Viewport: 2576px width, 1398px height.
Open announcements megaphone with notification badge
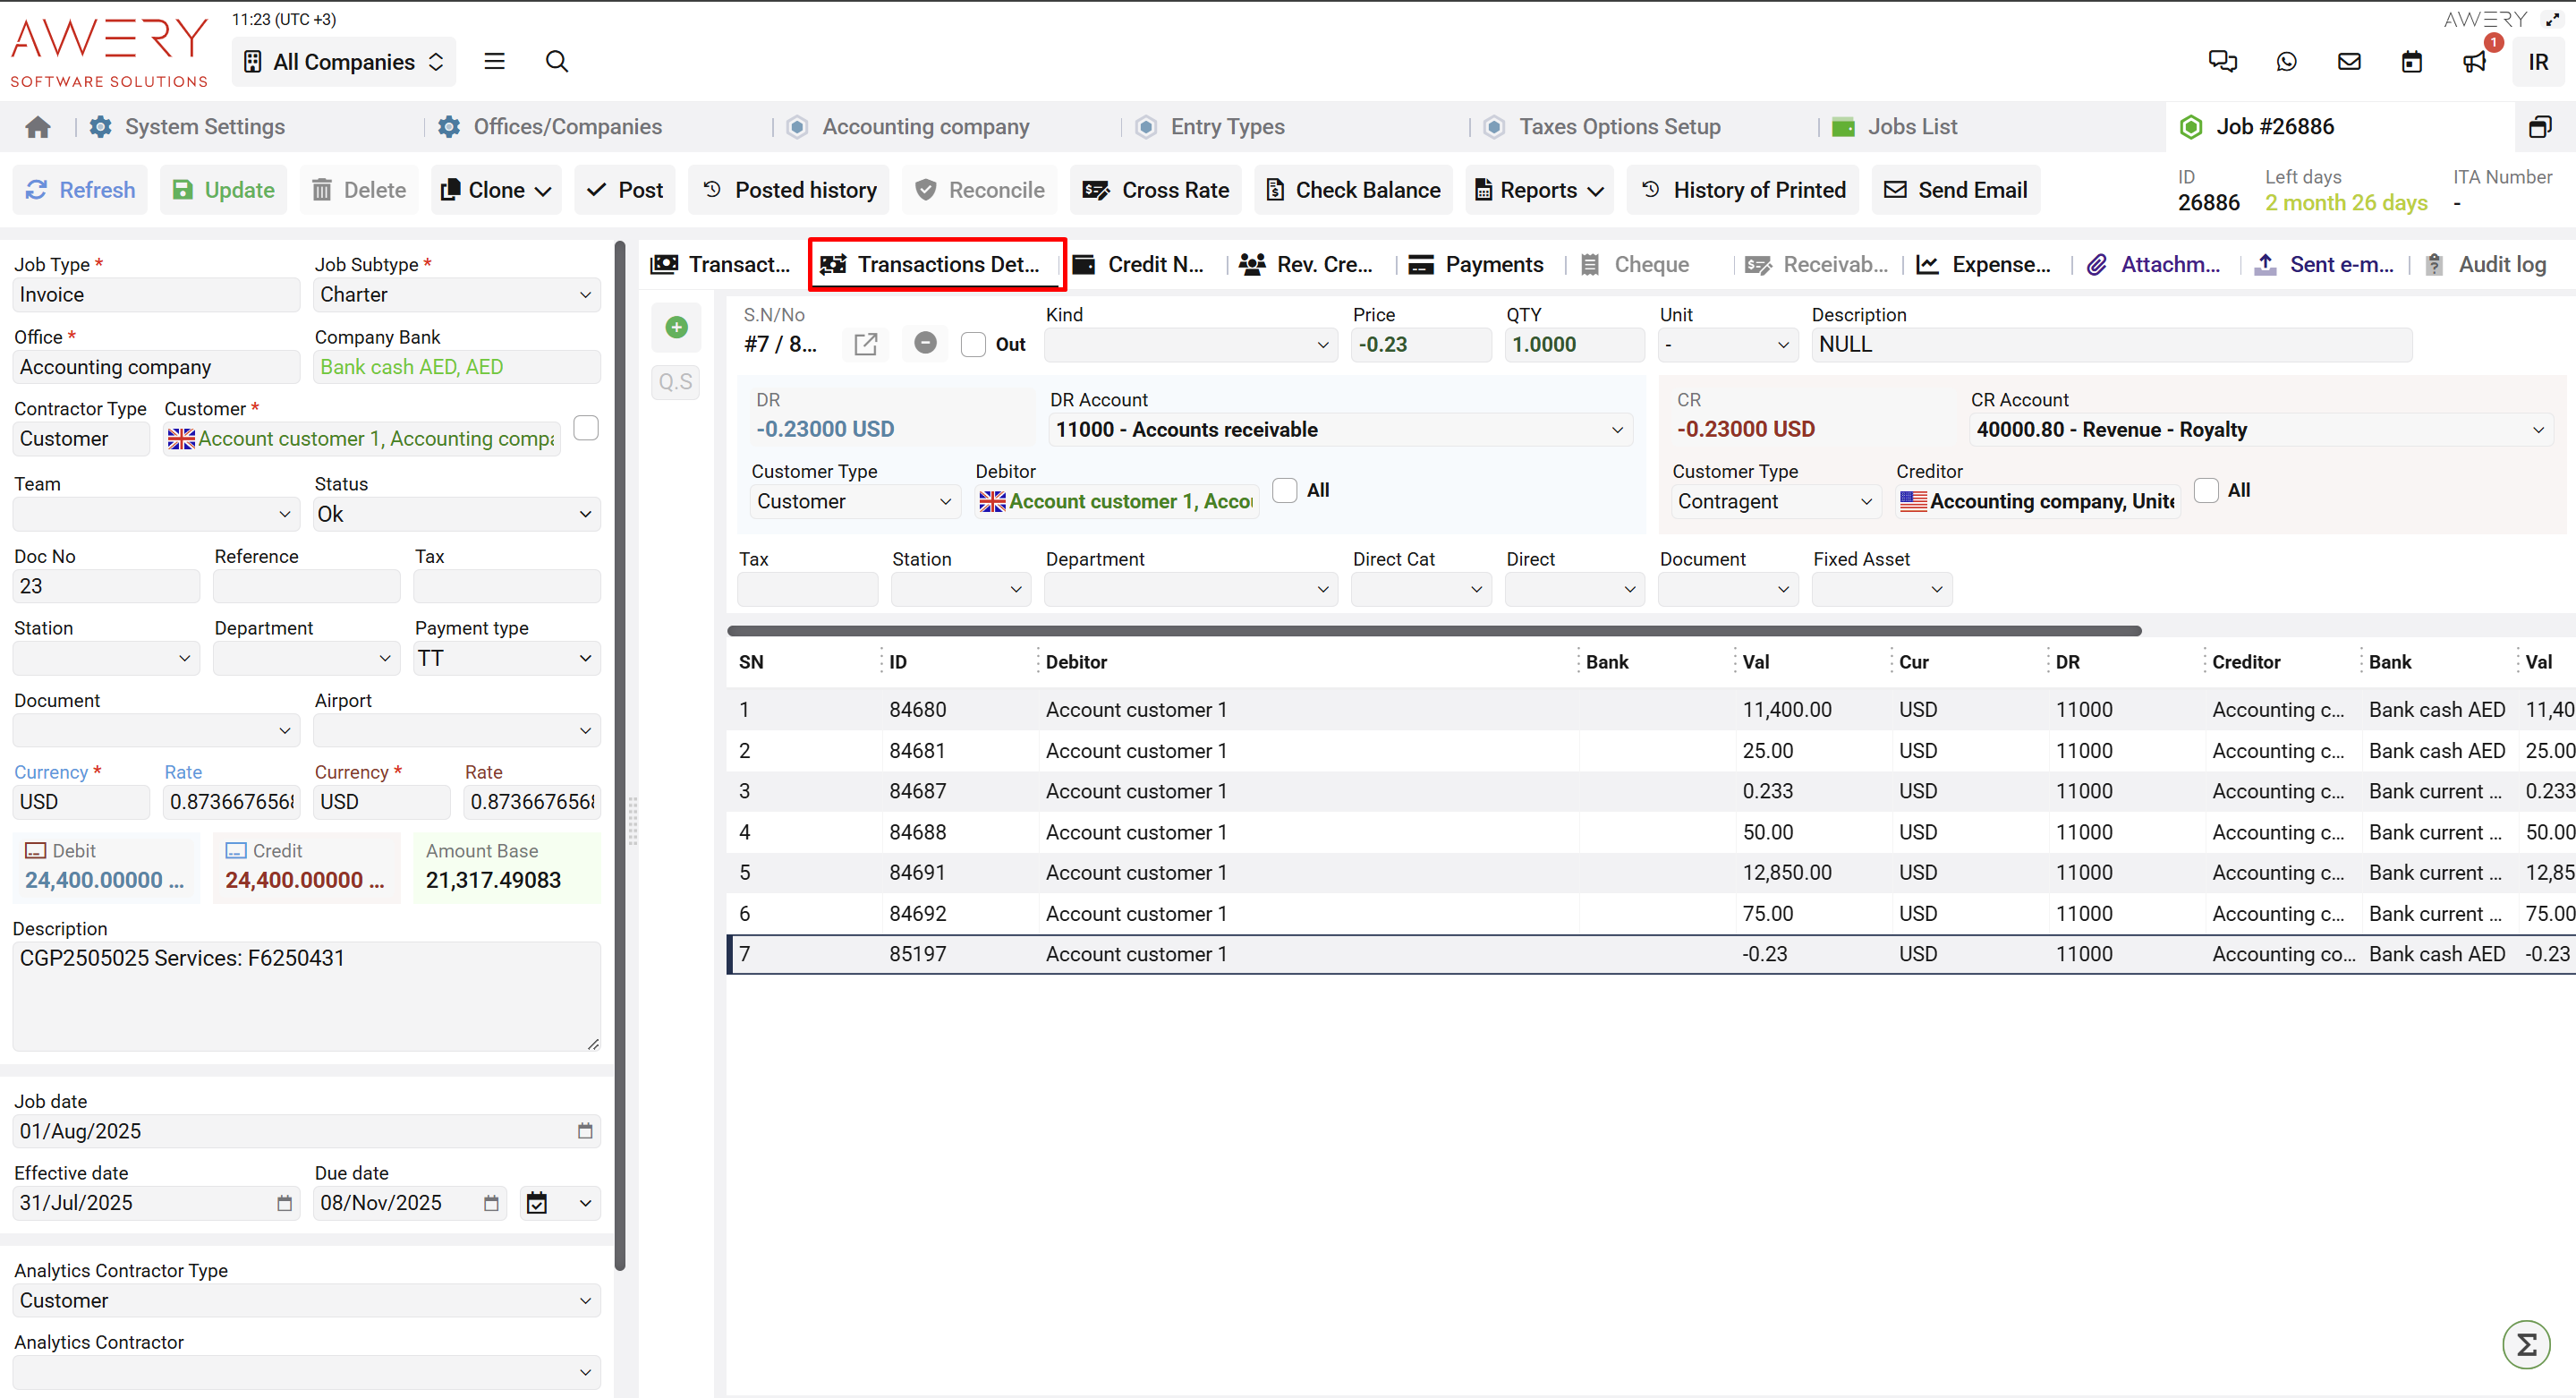(2476, 61)
